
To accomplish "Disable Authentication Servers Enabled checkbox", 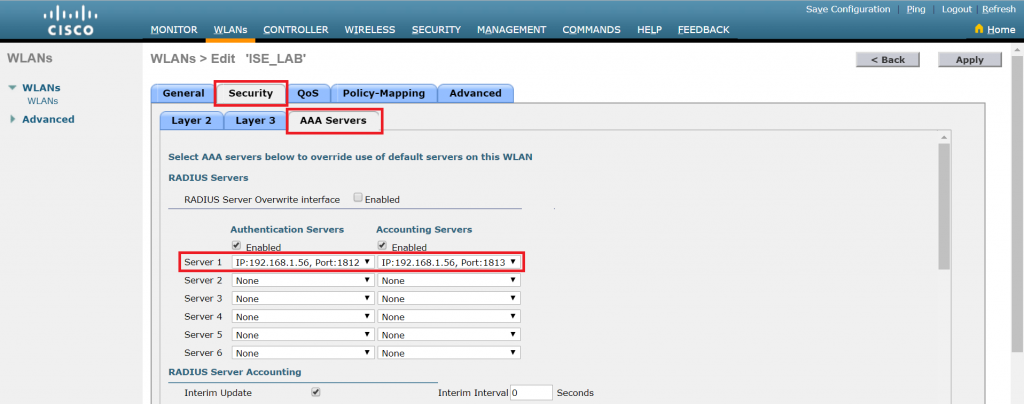I will tap(236, 245).
